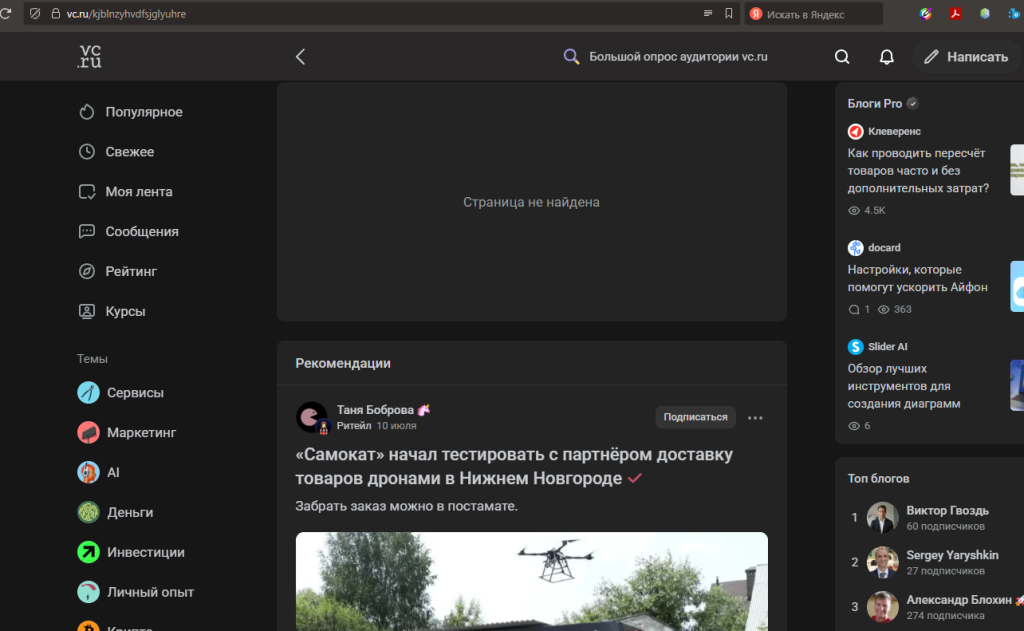Open reader mode icon in the address bar
The width and height of the screenshot is (1024, 631).
[x=708, y=14]
